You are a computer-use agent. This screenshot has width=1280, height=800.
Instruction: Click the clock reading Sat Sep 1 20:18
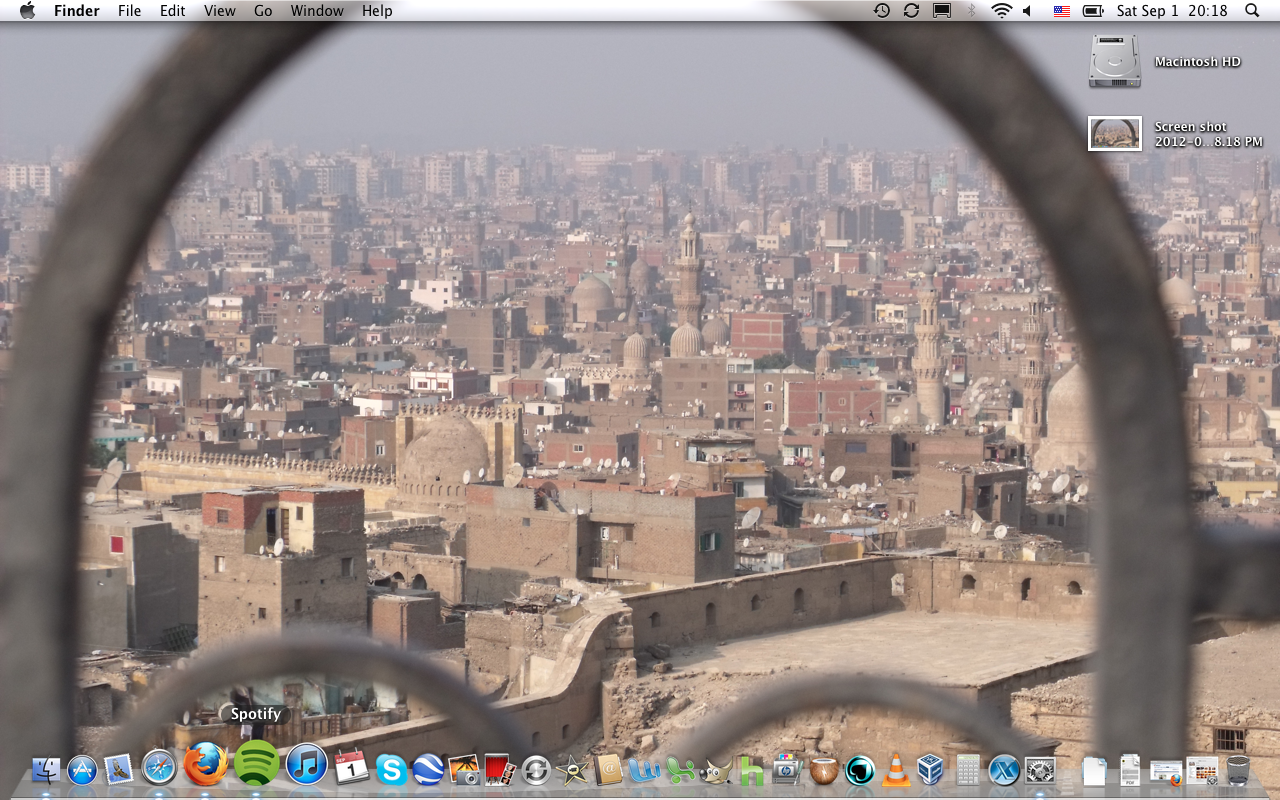point(1172,11)
